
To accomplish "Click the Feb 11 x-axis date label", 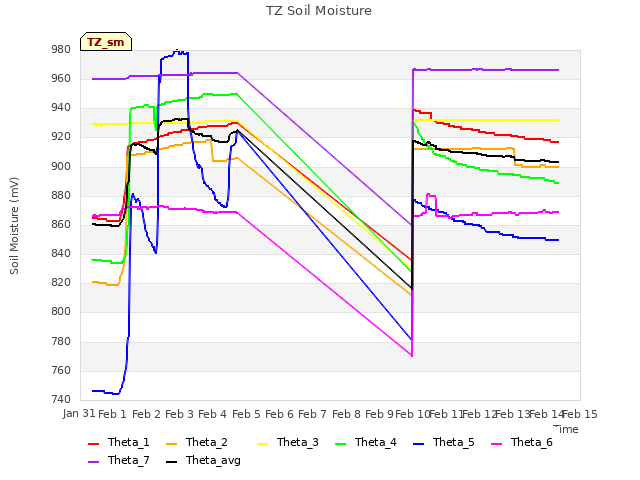I will pos(446,414).
